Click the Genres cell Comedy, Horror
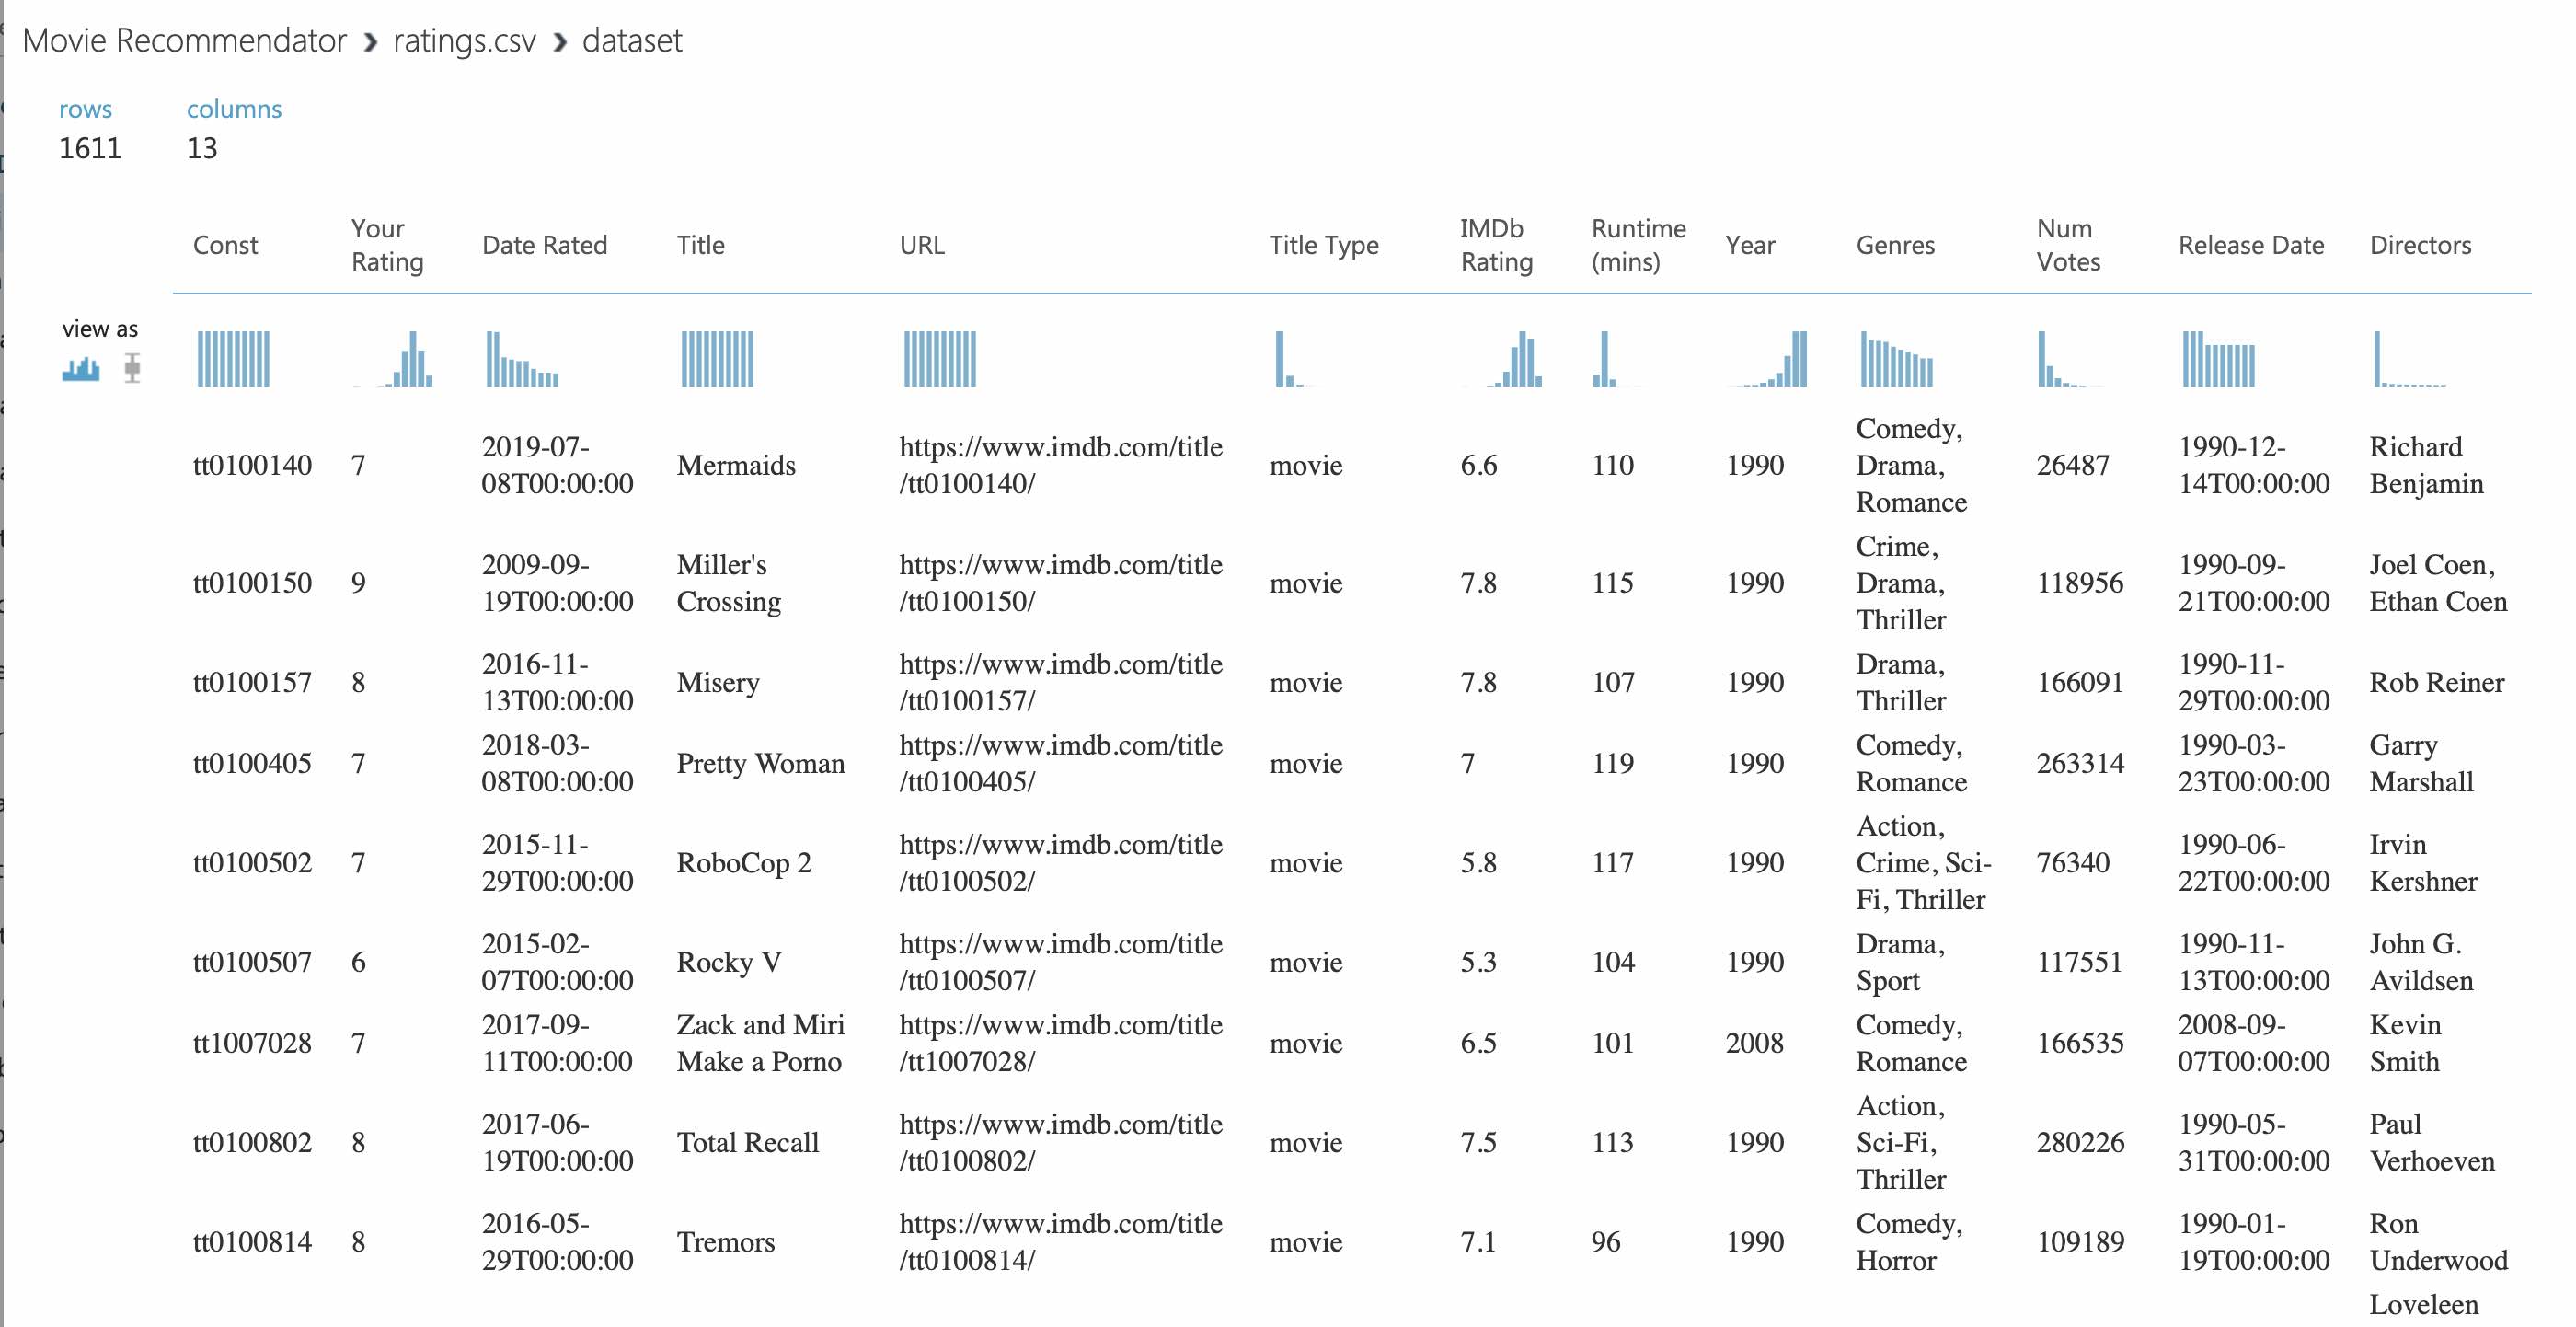Screen dimensions: 2576x1327 coord(1909,1242)
